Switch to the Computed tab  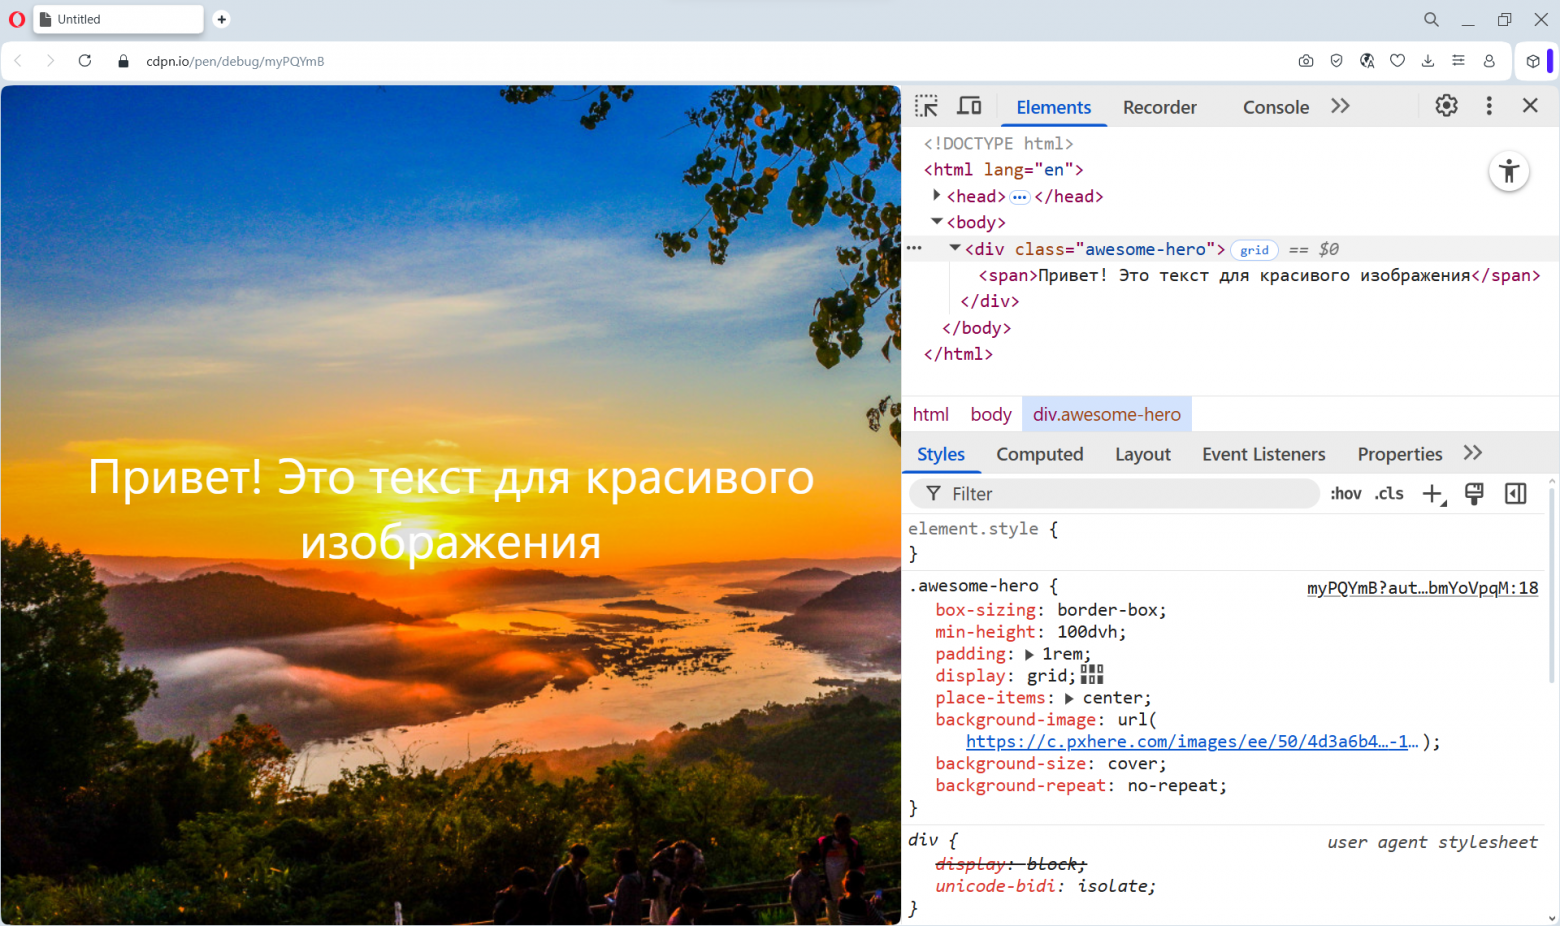[x=1040, y=454]
